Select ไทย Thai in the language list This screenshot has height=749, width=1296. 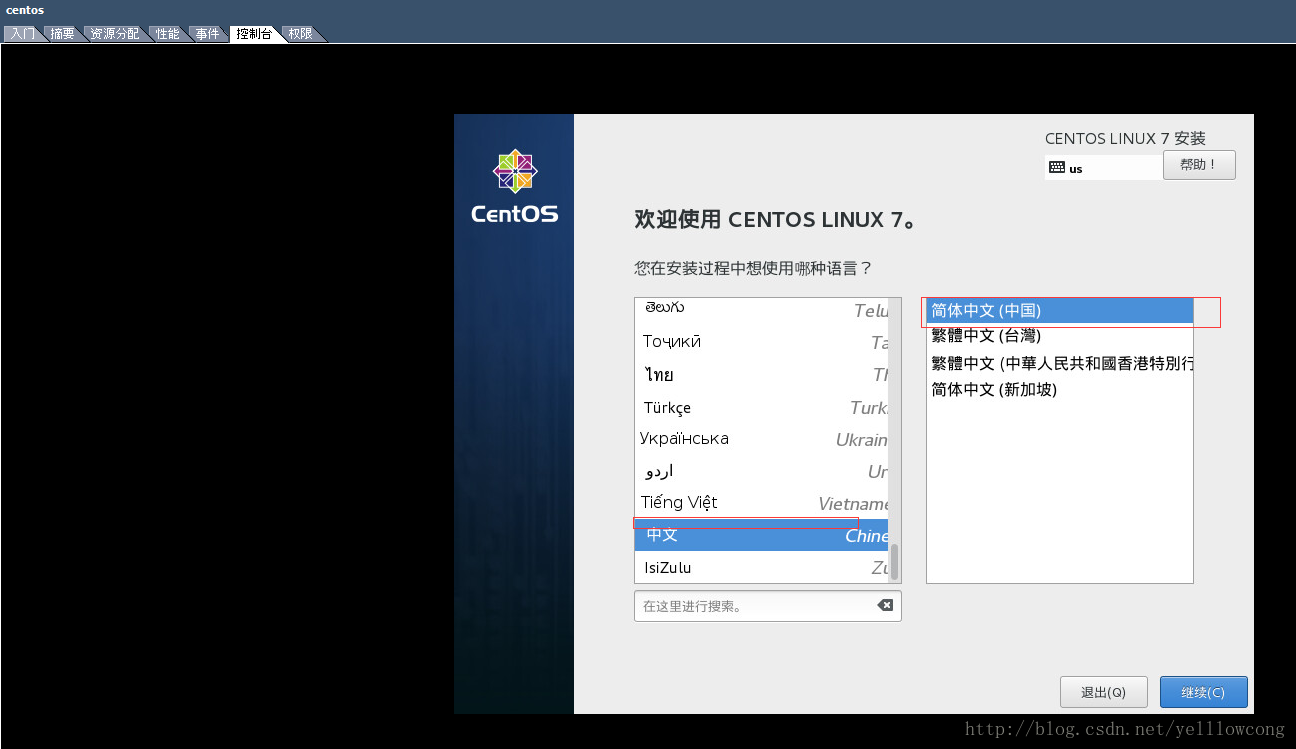click(x=762, y=374)
